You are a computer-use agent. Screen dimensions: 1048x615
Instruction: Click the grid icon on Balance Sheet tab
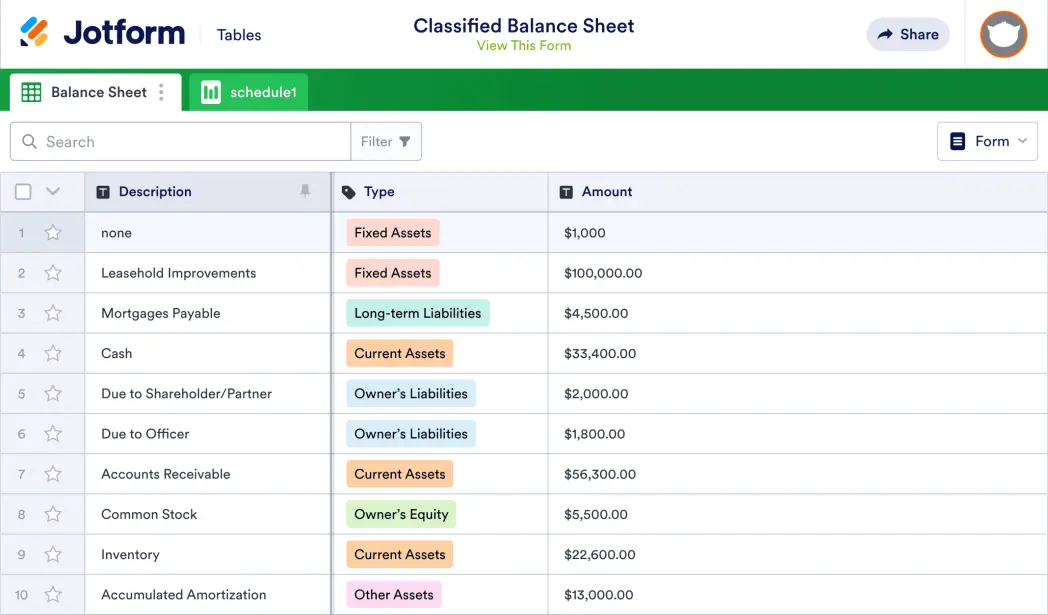pos(30,91)
